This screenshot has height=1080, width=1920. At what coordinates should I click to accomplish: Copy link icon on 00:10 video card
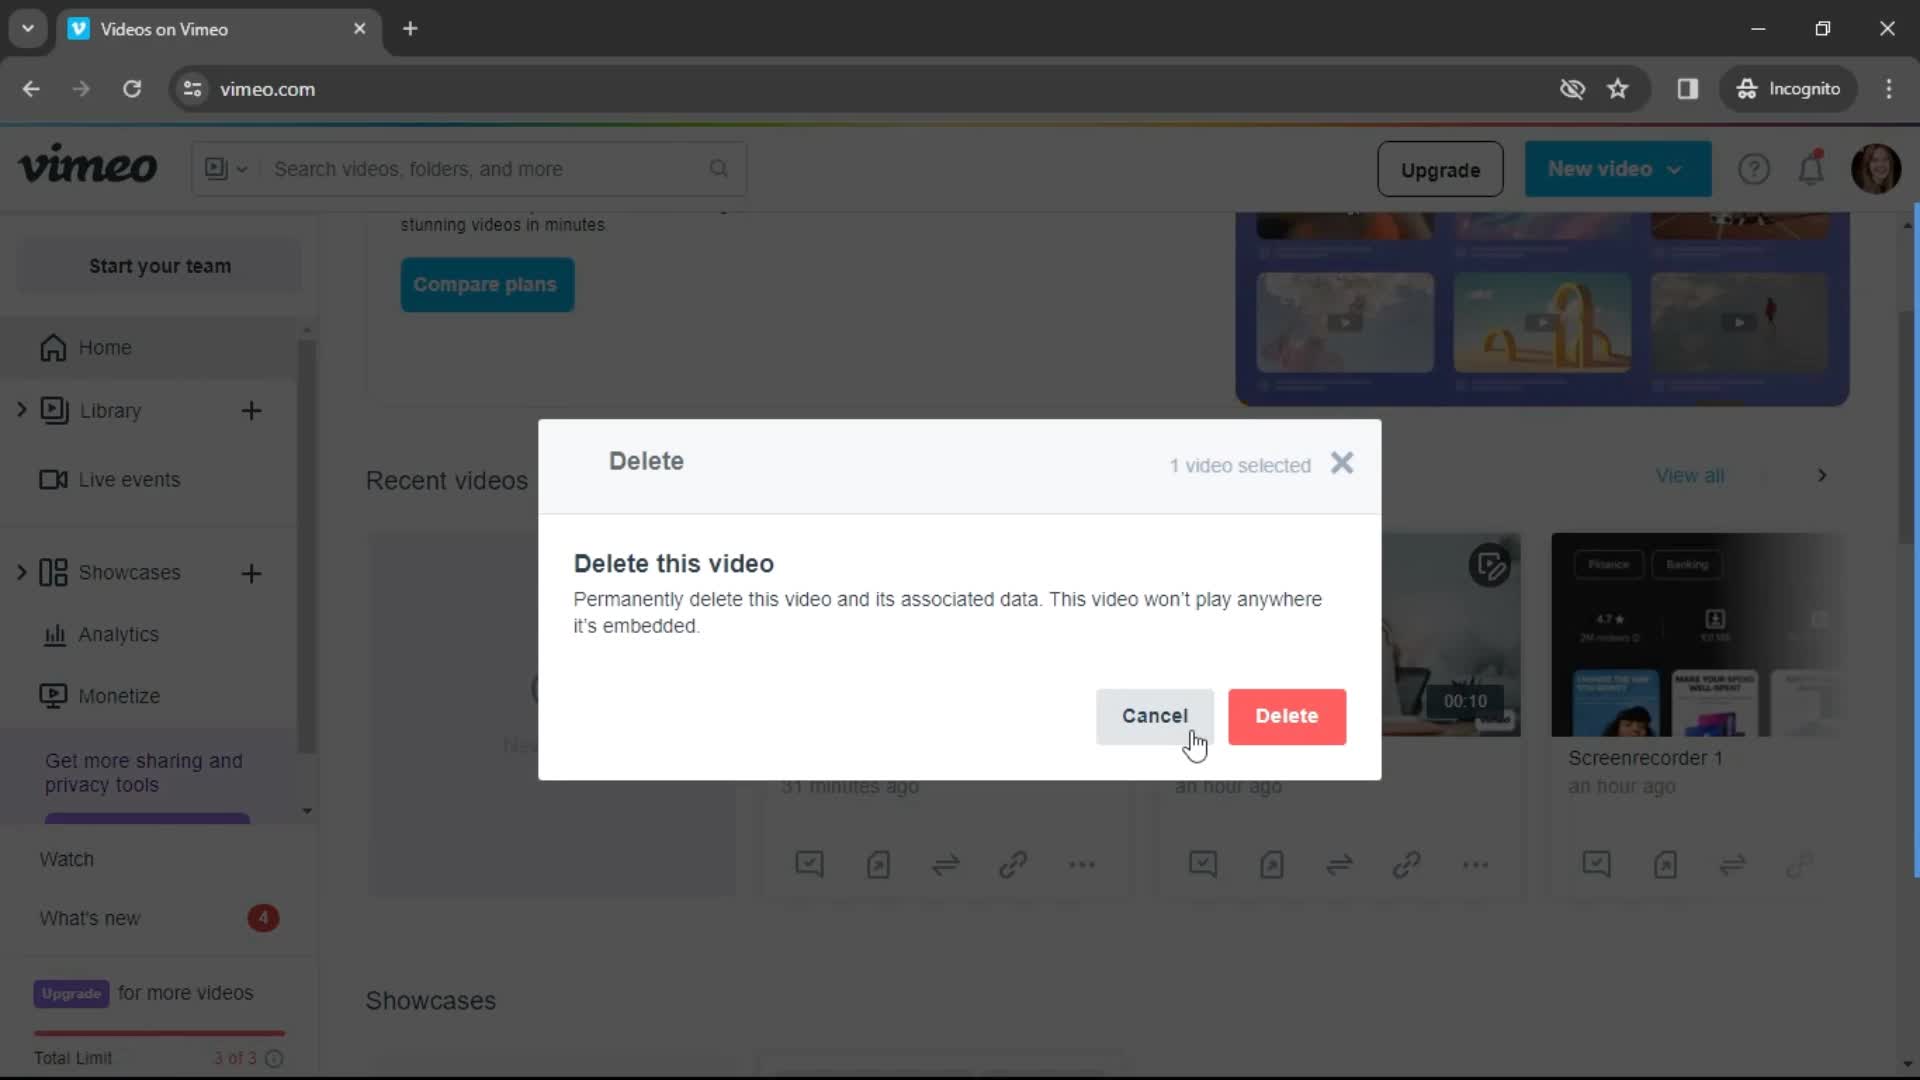[x=1407, y=865]
